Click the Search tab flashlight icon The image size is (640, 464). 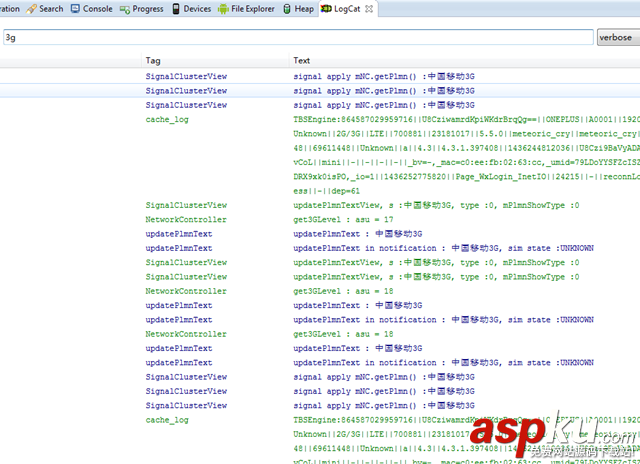(33, 9)
